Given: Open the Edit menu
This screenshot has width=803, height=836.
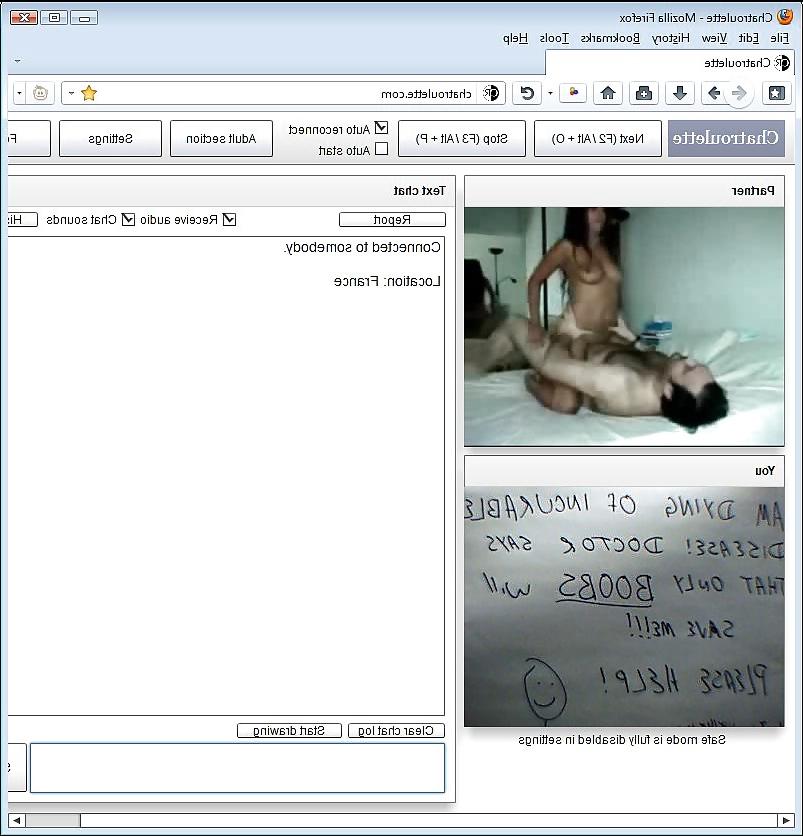Looking at the screenshot, I should point(749,38).
